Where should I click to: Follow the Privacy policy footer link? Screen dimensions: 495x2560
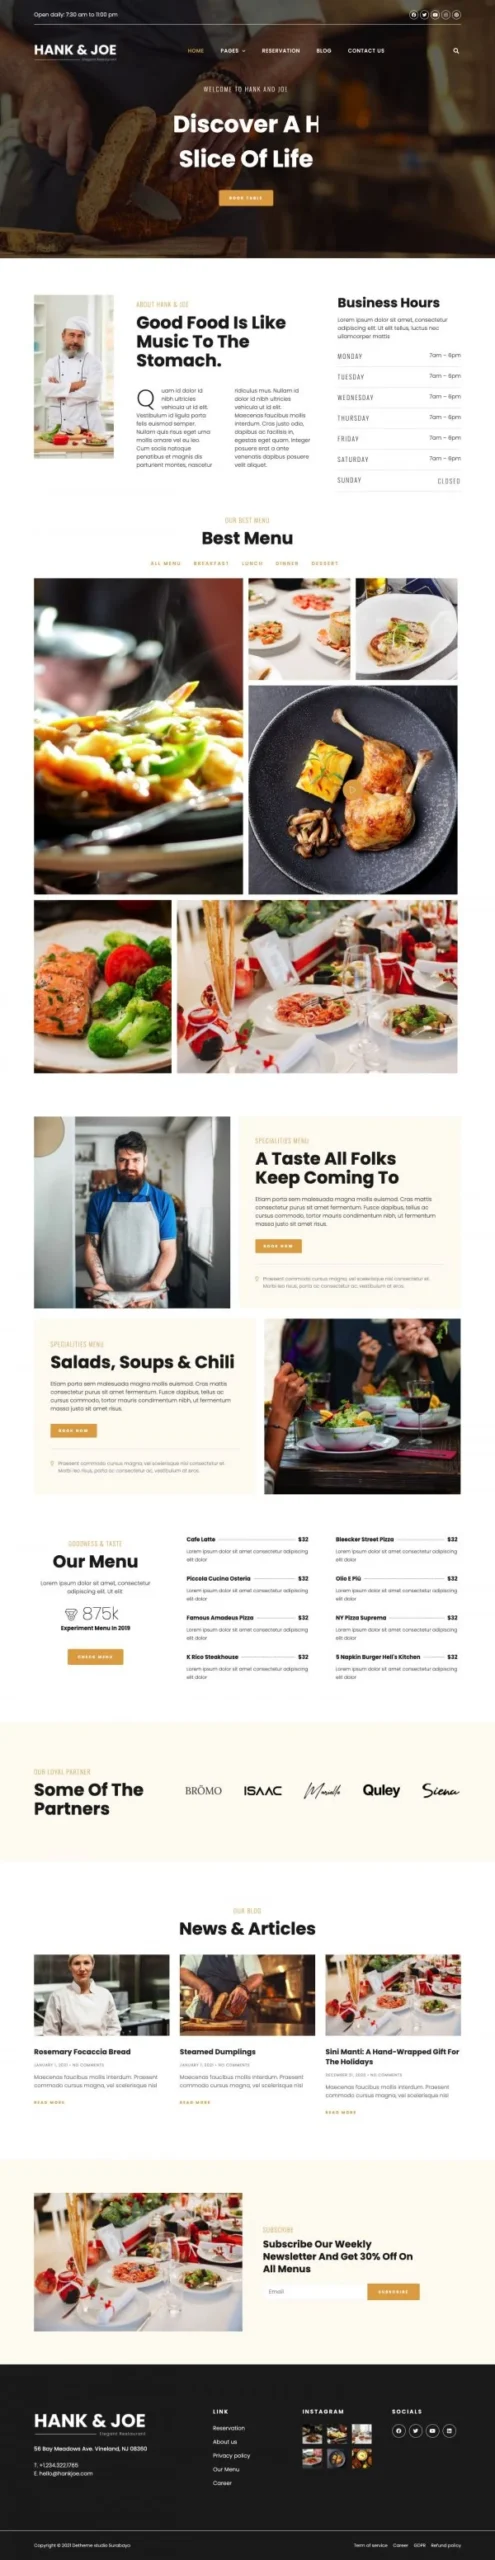[231, 2455]
